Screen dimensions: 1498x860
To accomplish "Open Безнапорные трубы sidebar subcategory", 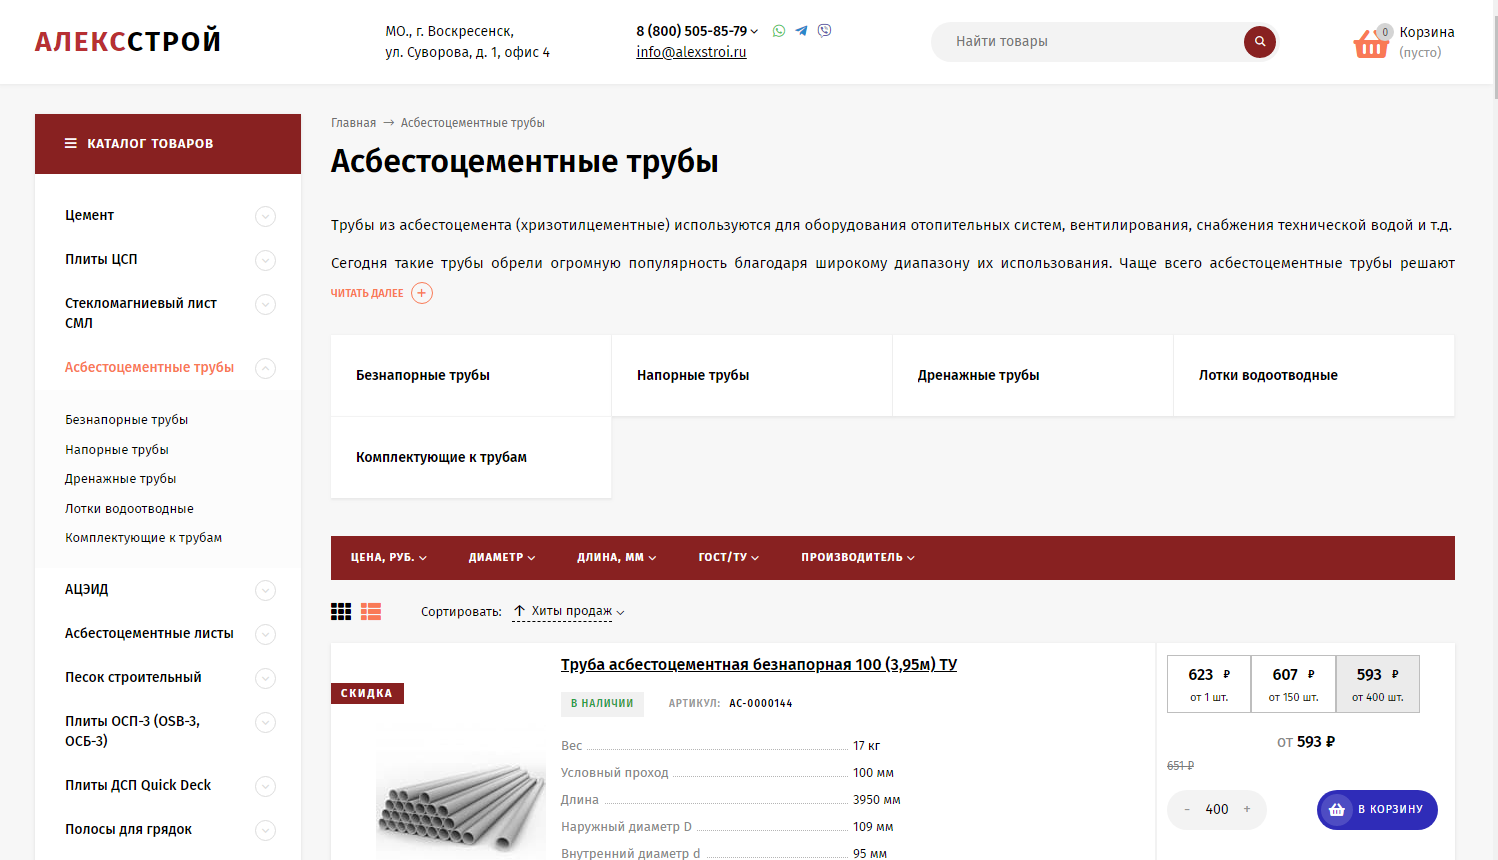I will coord(126,420).
